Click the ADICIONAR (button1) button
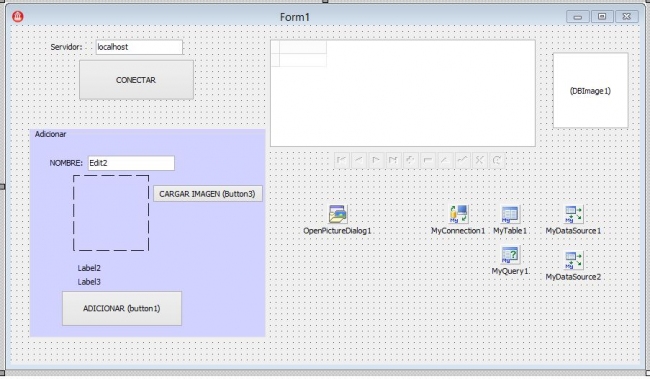 point(122,309)
